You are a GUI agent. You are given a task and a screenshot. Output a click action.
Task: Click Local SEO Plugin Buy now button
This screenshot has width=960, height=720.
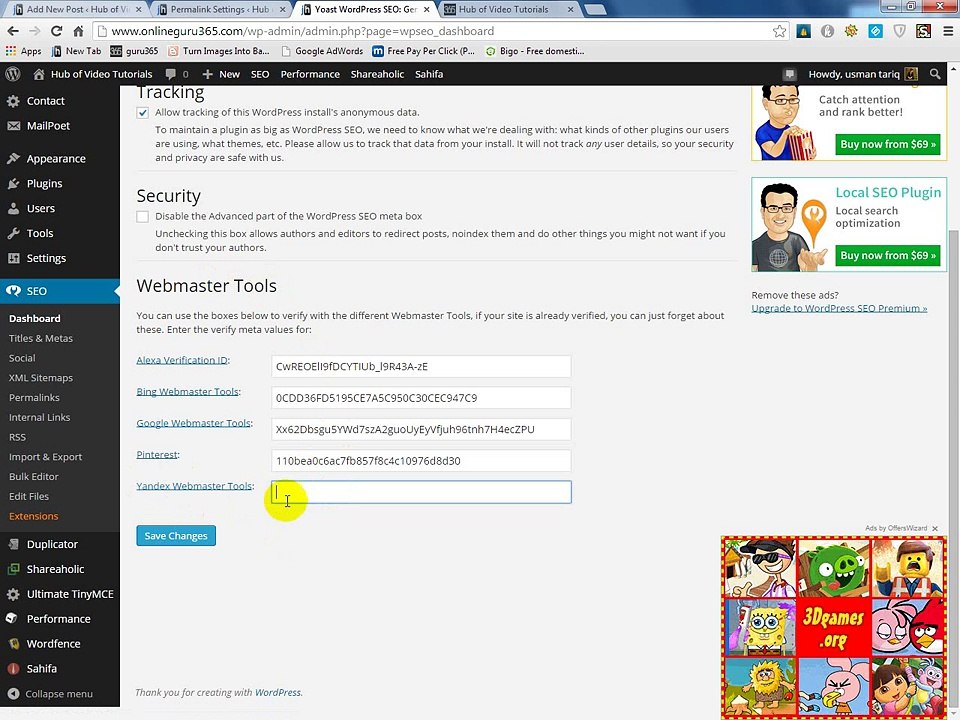887,255
